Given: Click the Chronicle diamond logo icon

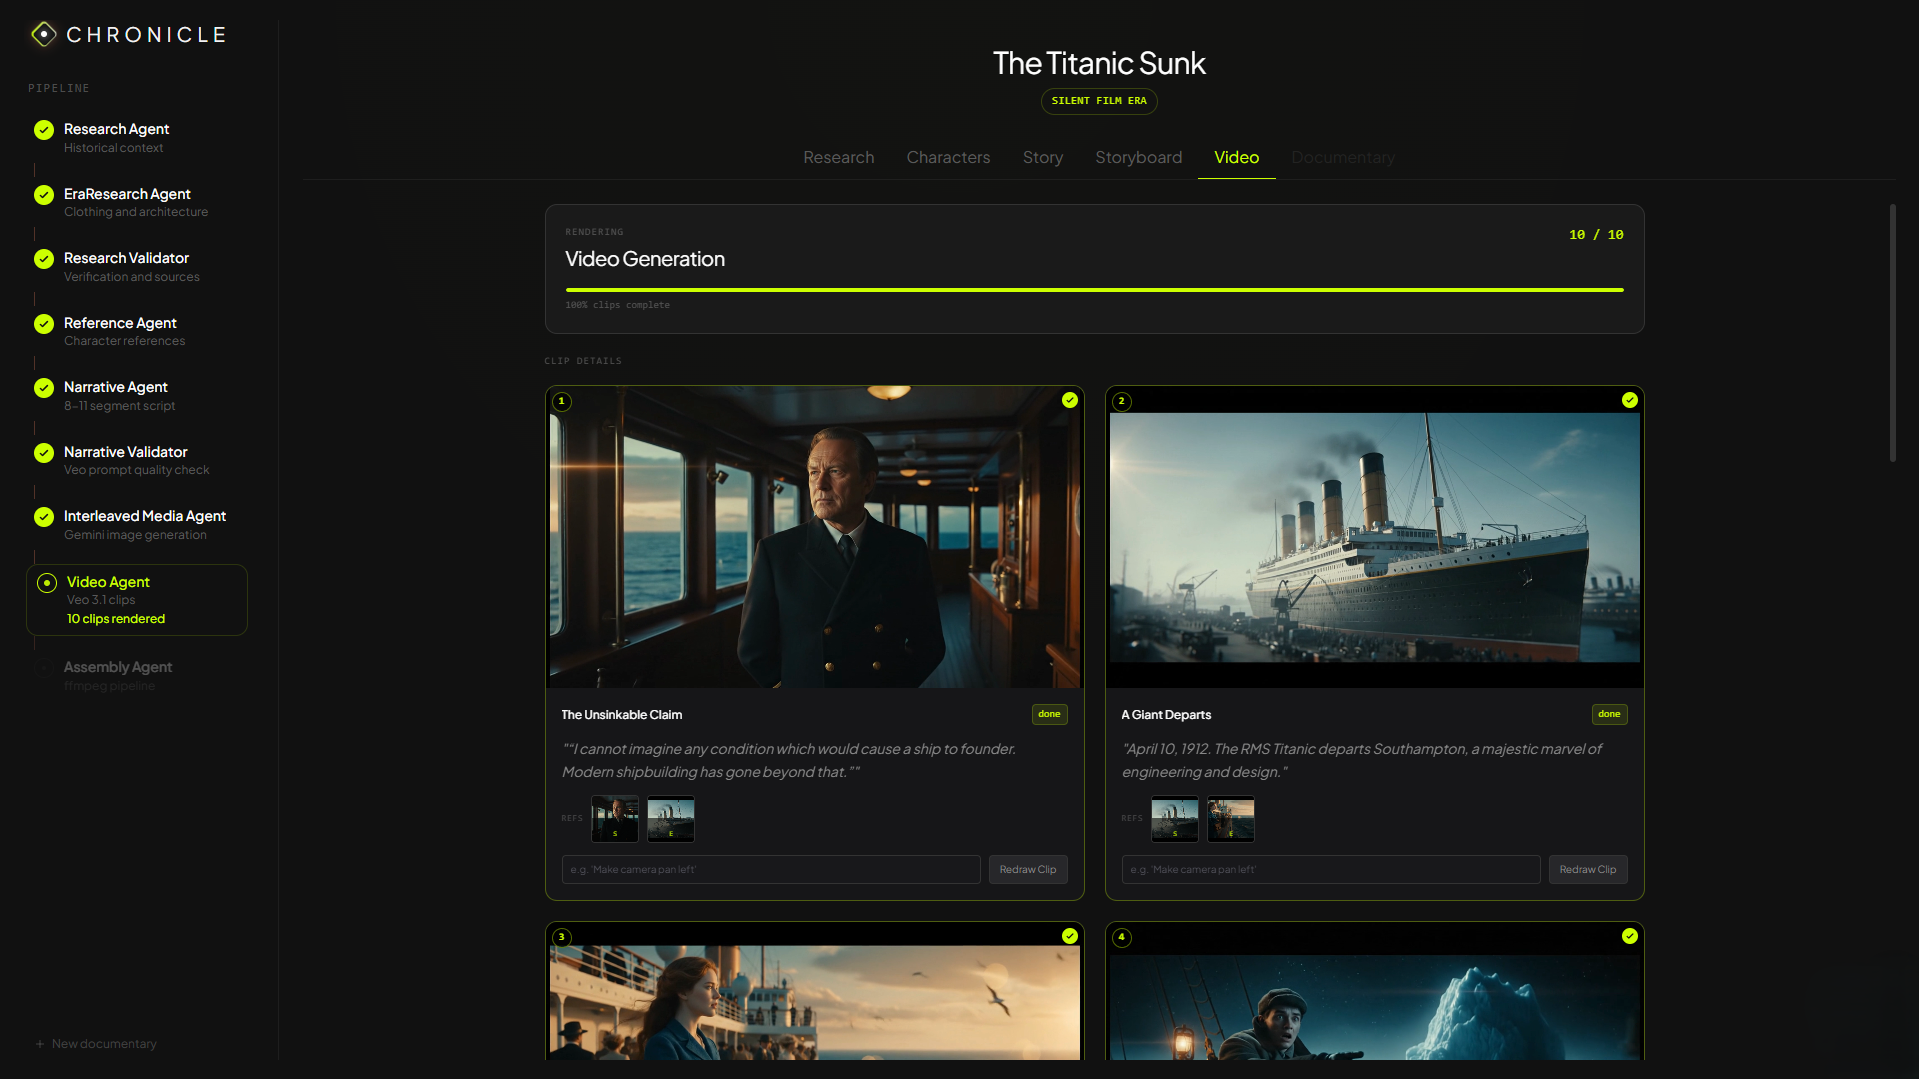Looking at the screenshot, I should 43,34.
